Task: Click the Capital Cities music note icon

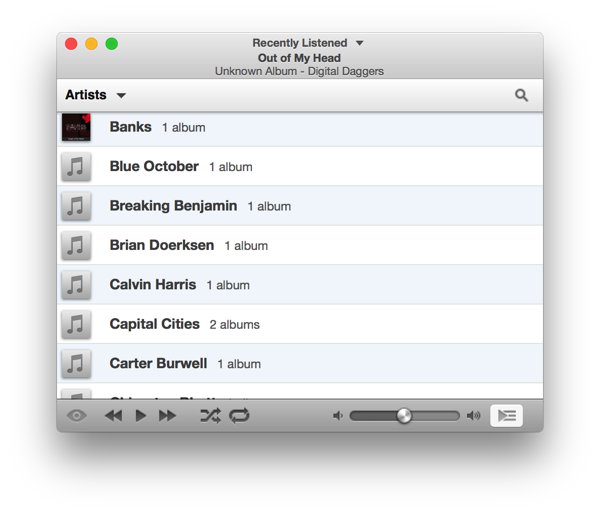Action: click(x=76, y=324)
